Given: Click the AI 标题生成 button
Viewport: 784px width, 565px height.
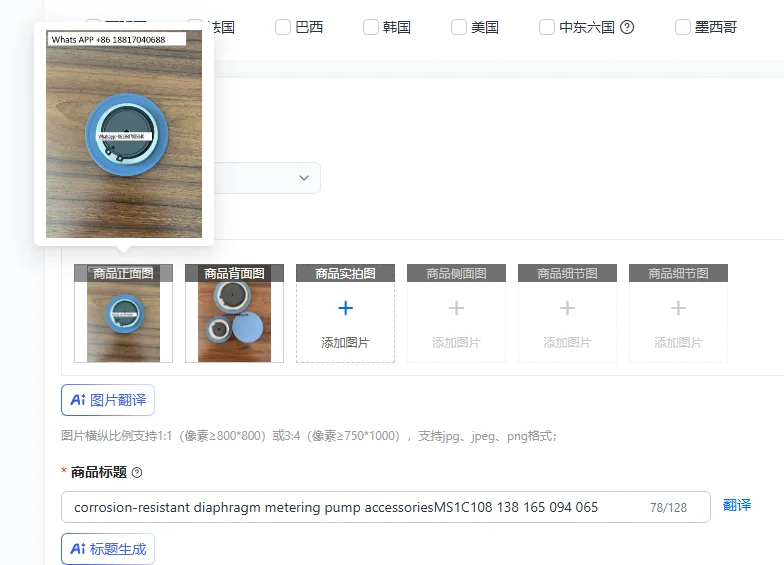Looking at the screenshot, I should [x=108, y=549].
